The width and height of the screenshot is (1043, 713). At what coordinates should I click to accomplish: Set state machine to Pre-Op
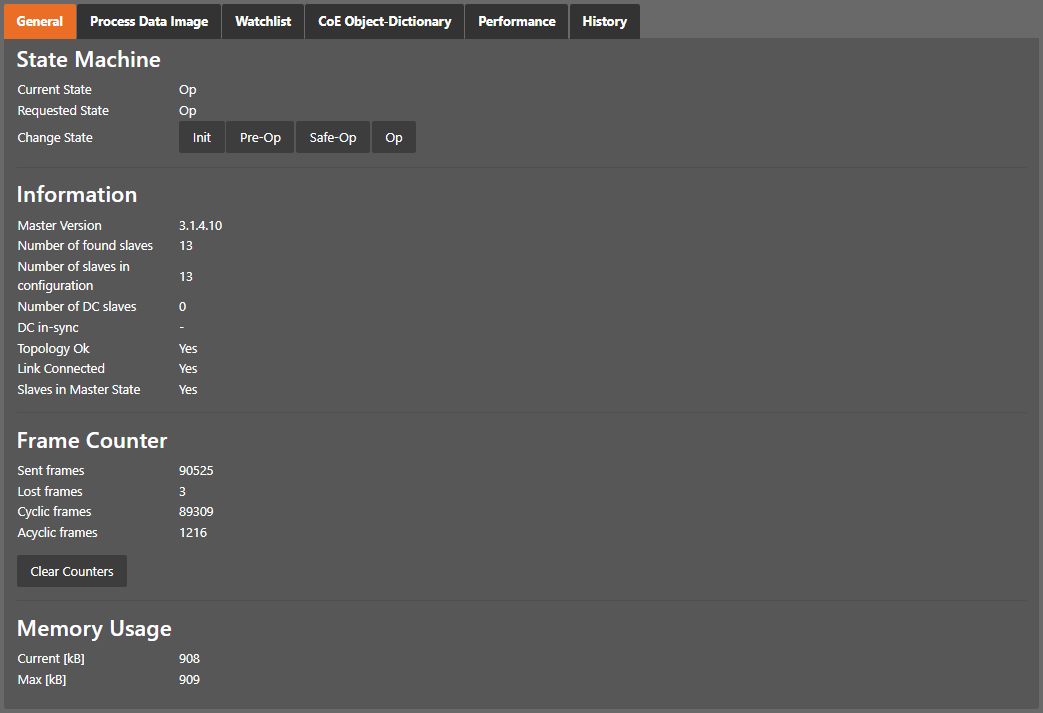tap(260, 138)
